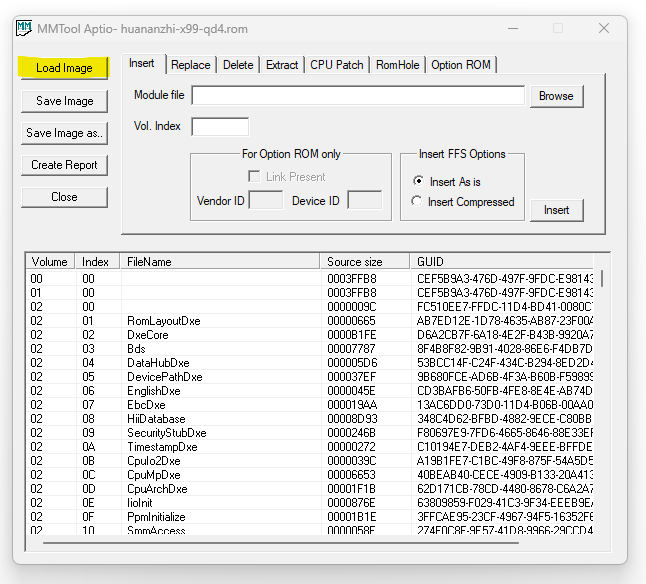Select the EnglishDxe row

[310, 391]
